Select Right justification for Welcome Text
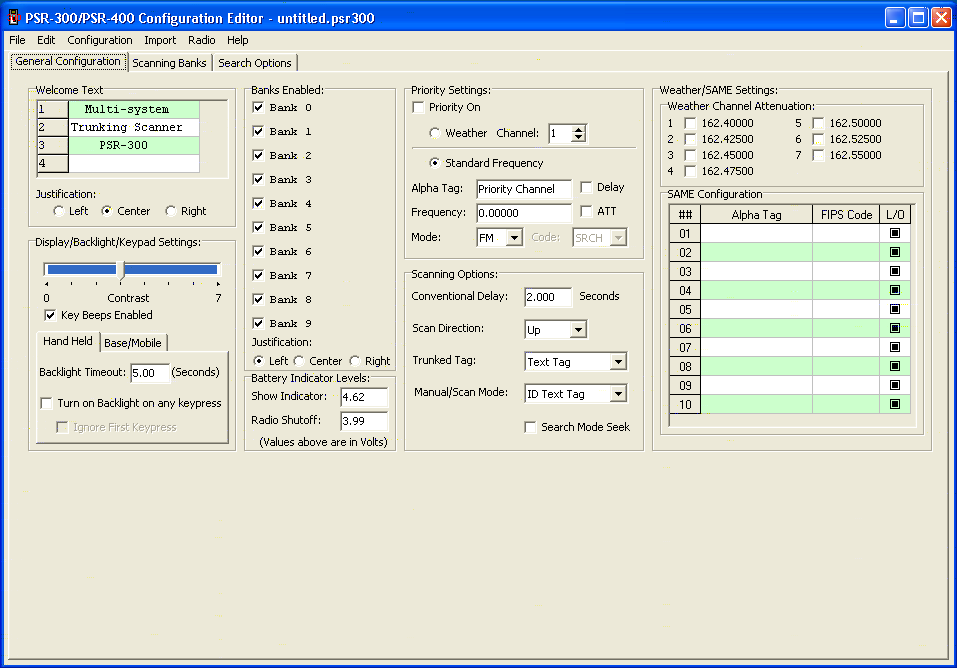The height and width of the screenshot is (668, 957). coord(171,211)
